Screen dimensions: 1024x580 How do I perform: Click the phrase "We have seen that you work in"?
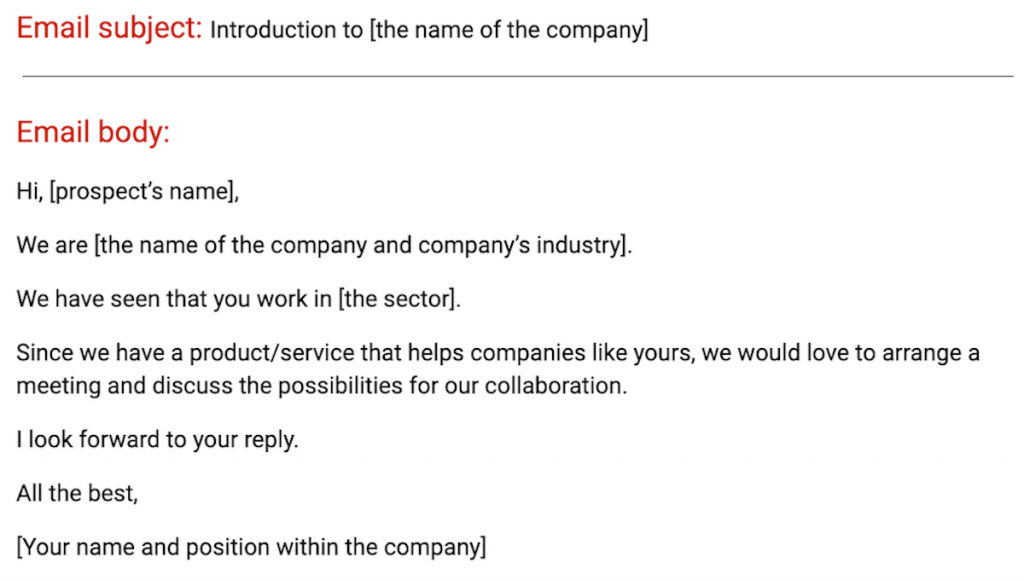[173, 300]
